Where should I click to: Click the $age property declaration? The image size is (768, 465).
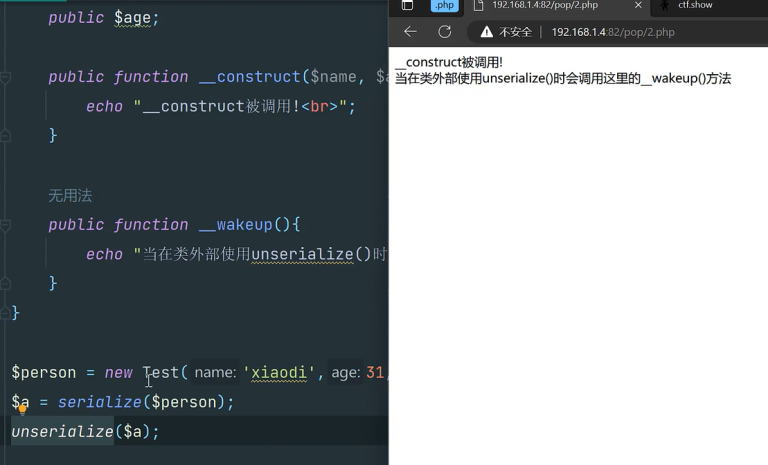[135, 18]
